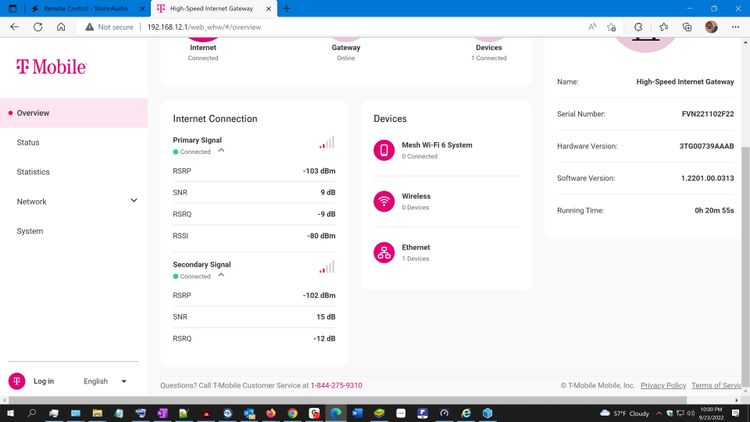
Task: Open File Explorer from the taskbar
Action: [97, 413]
